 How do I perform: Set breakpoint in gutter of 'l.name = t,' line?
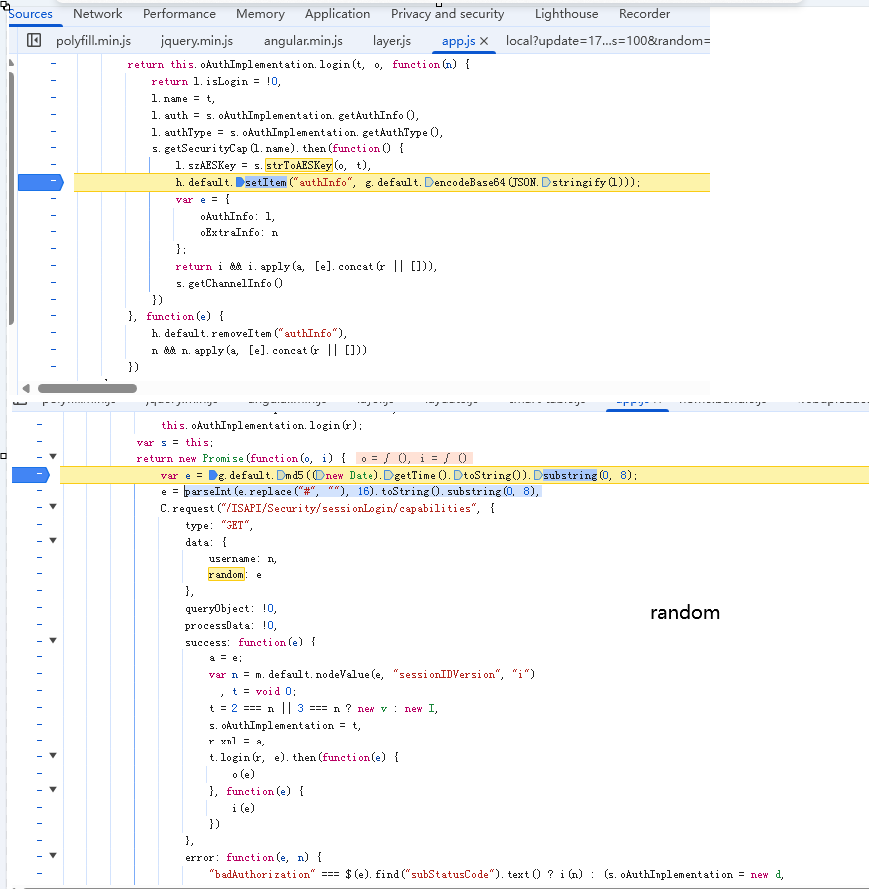[53, 98]
